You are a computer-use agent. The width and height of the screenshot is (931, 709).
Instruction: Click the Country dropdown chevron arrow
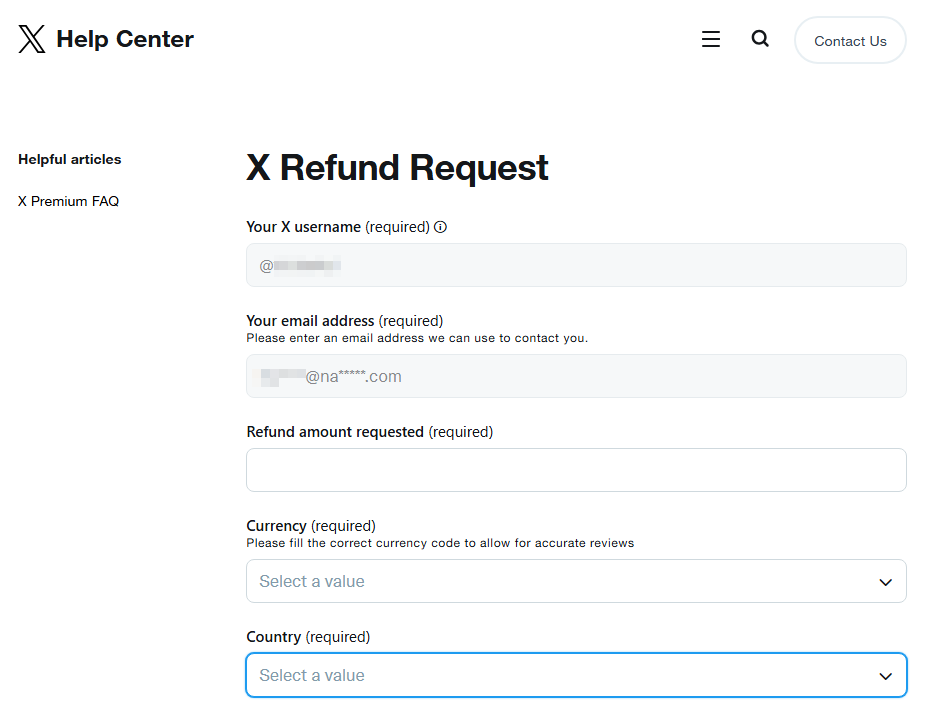click(x=885, y=676)
